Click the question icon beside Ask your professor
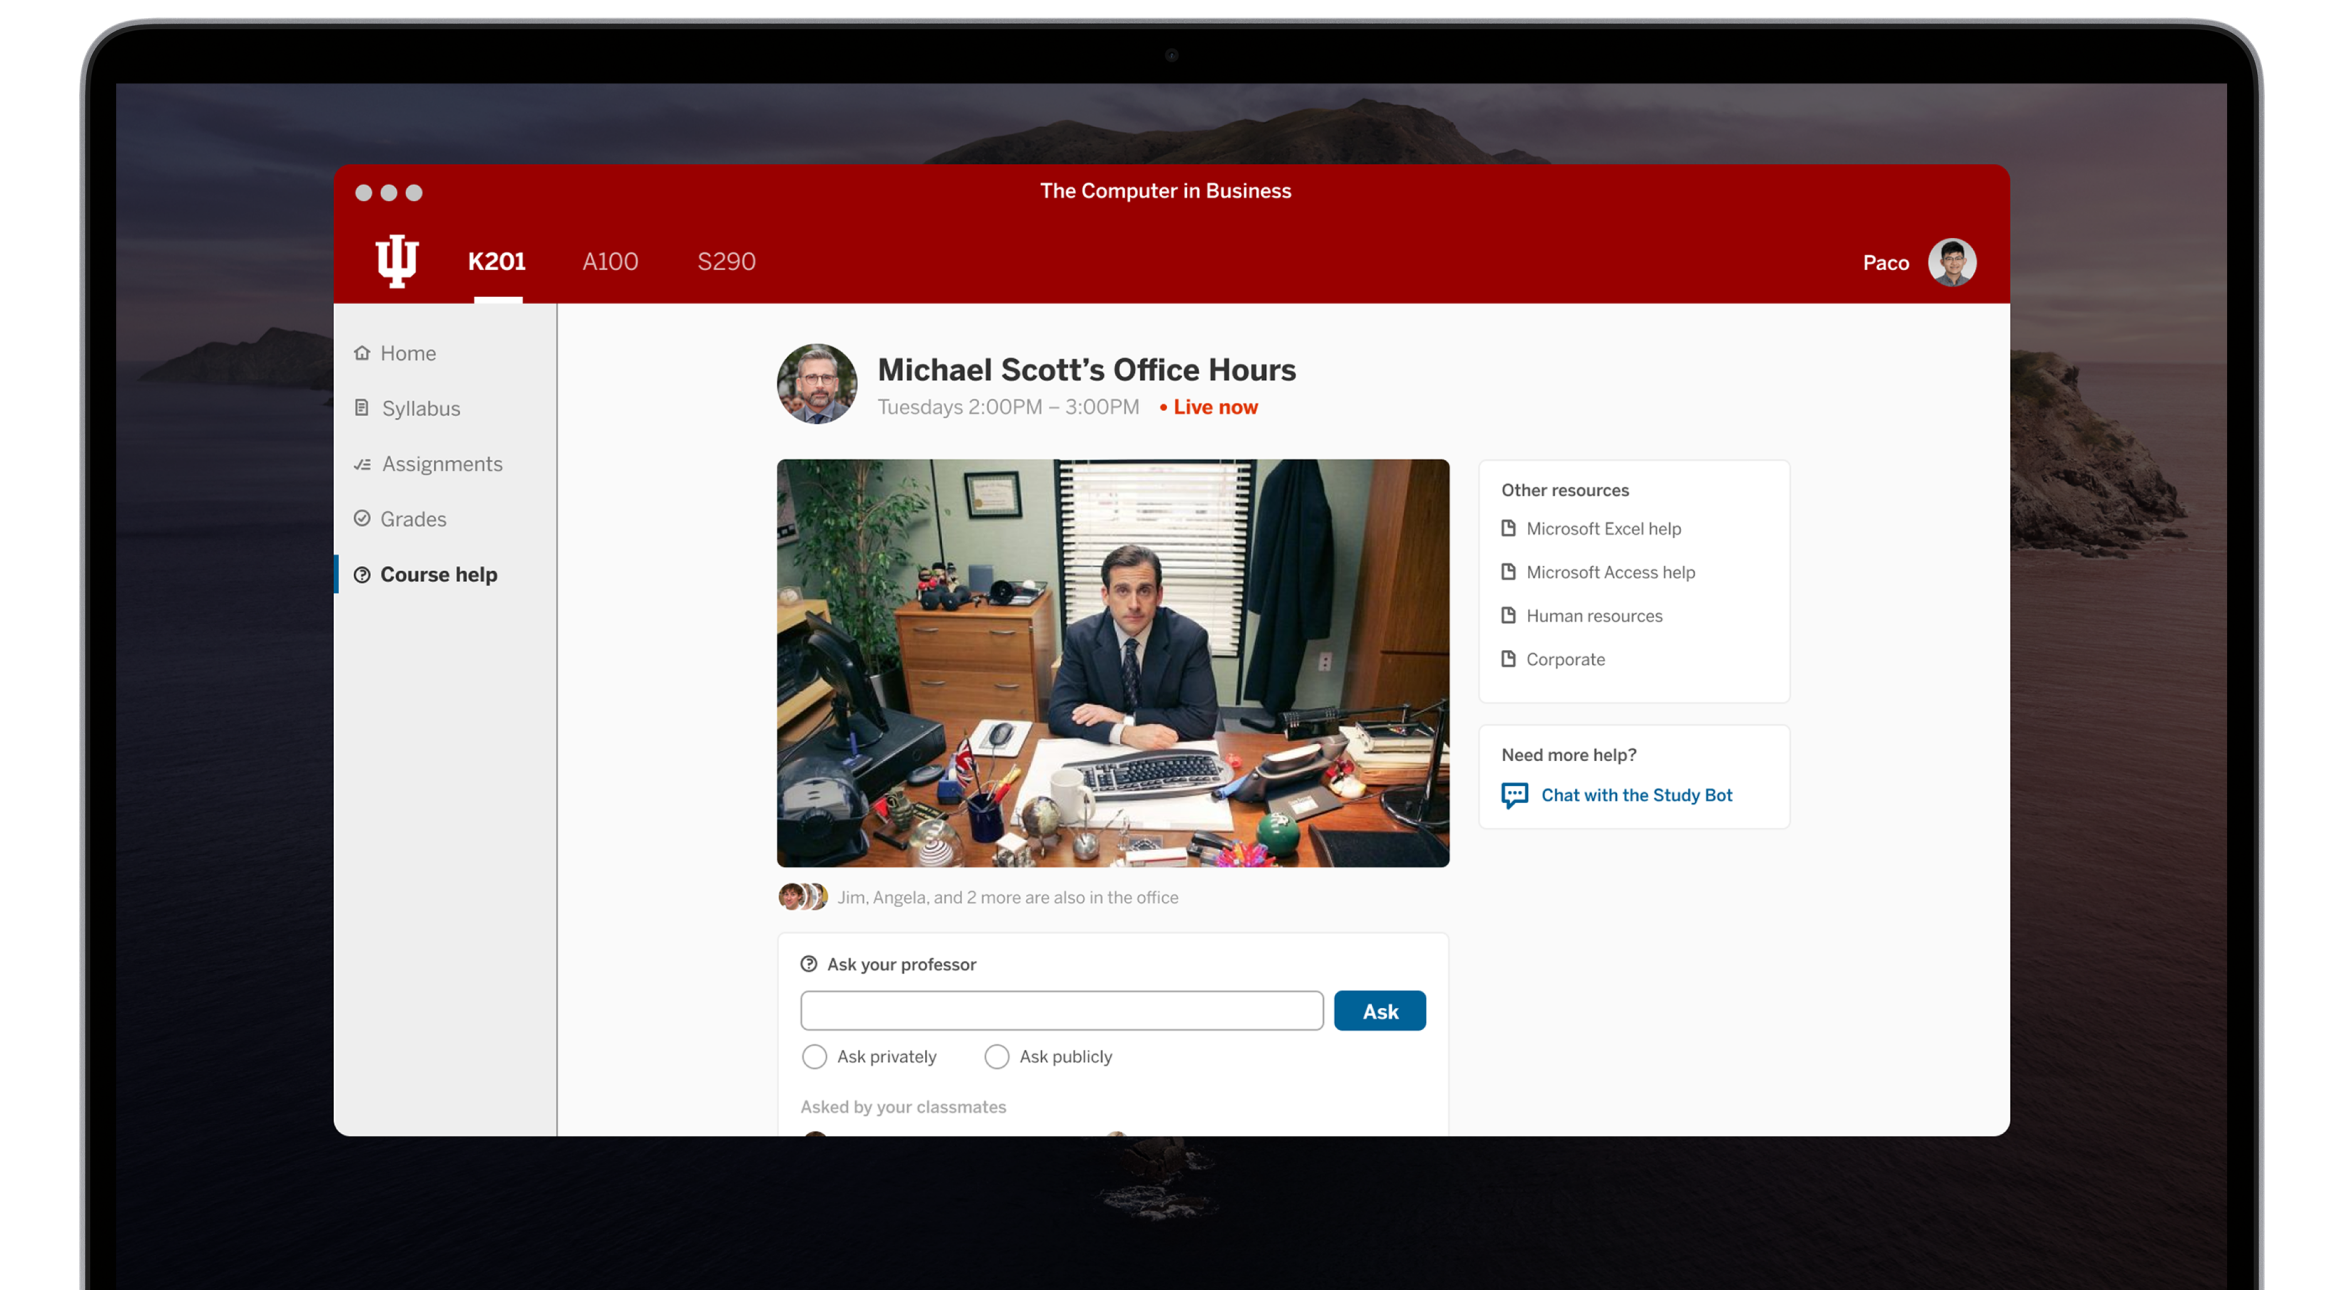2344x1290 pixels. (808, 964)
